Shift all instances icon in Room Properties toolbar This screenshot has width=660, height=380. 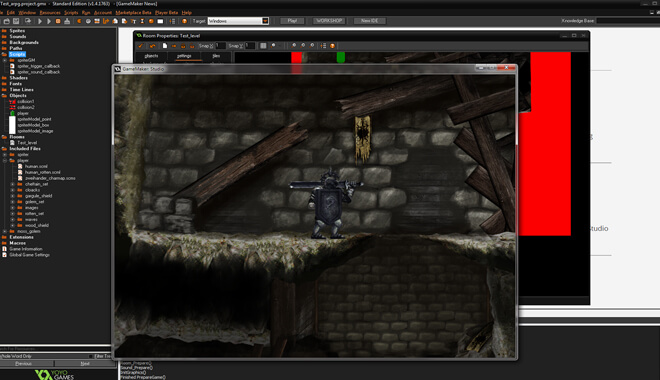(x=174, y=45)
